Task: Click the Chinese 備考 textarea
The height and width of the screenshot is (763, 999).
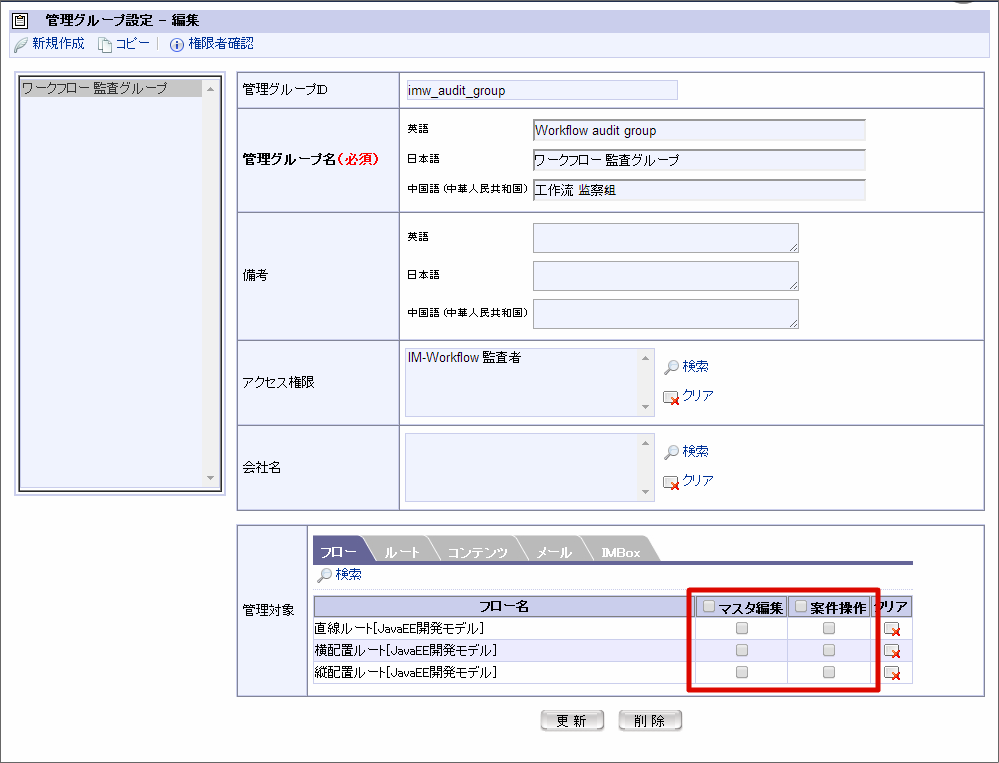Action: pos(666,314)
